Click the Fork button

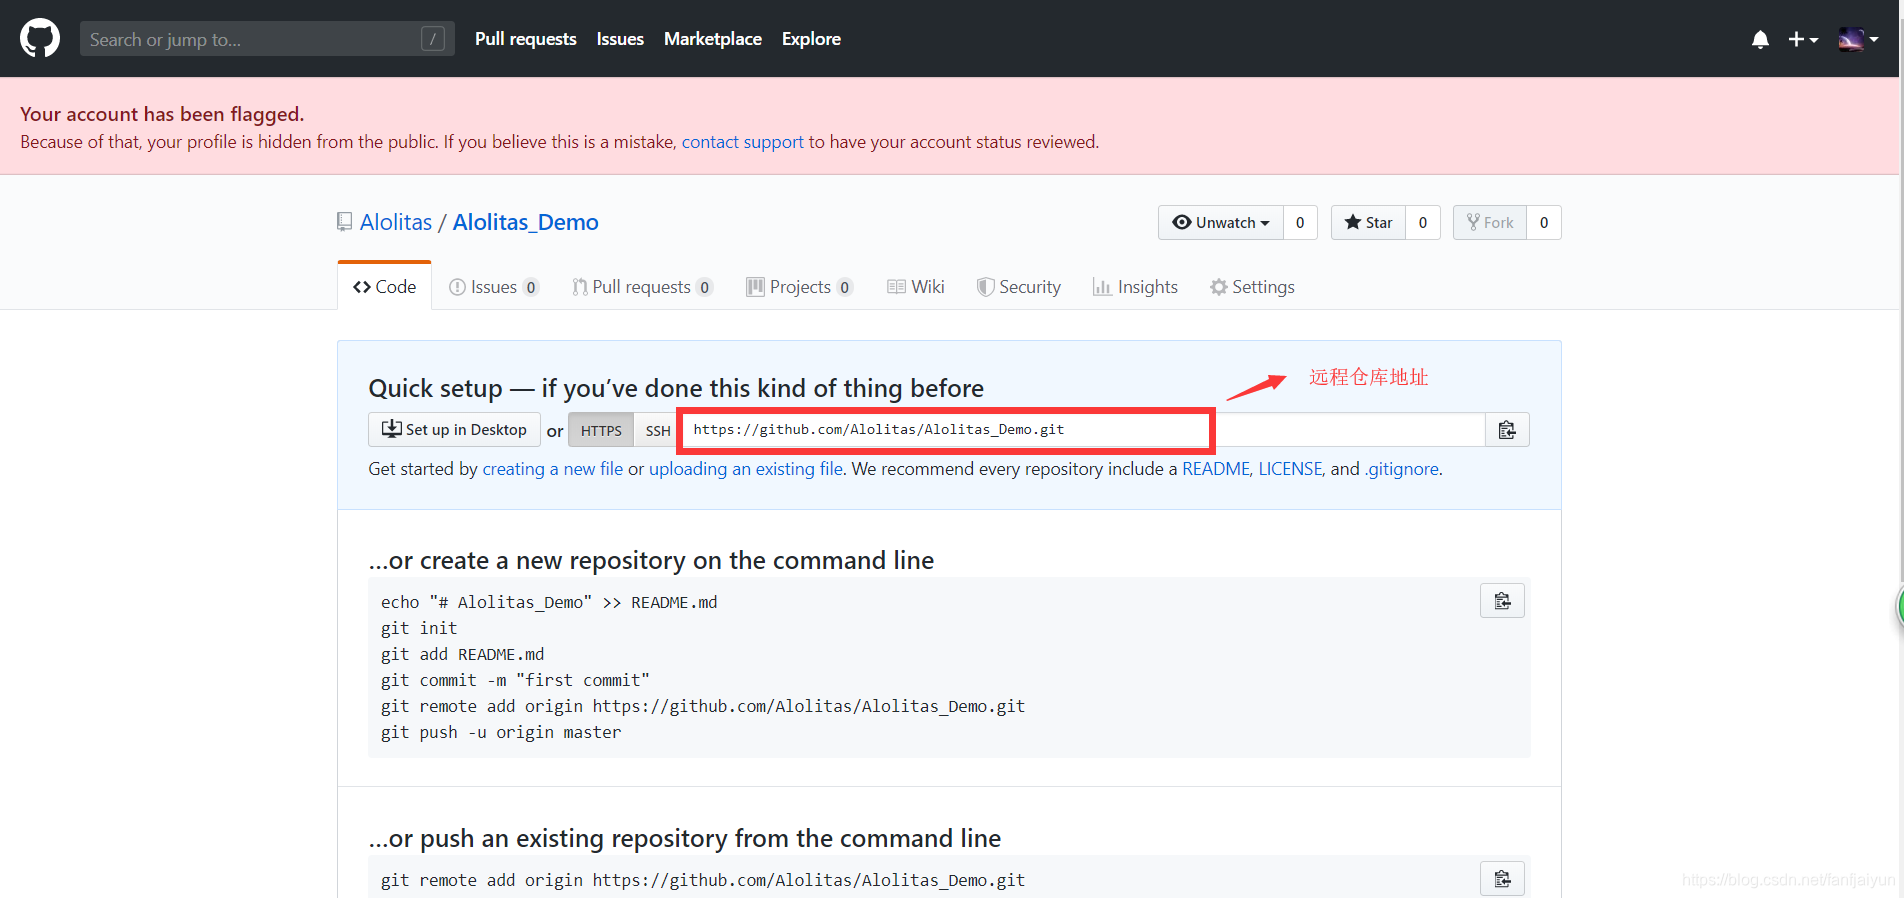1490,222
